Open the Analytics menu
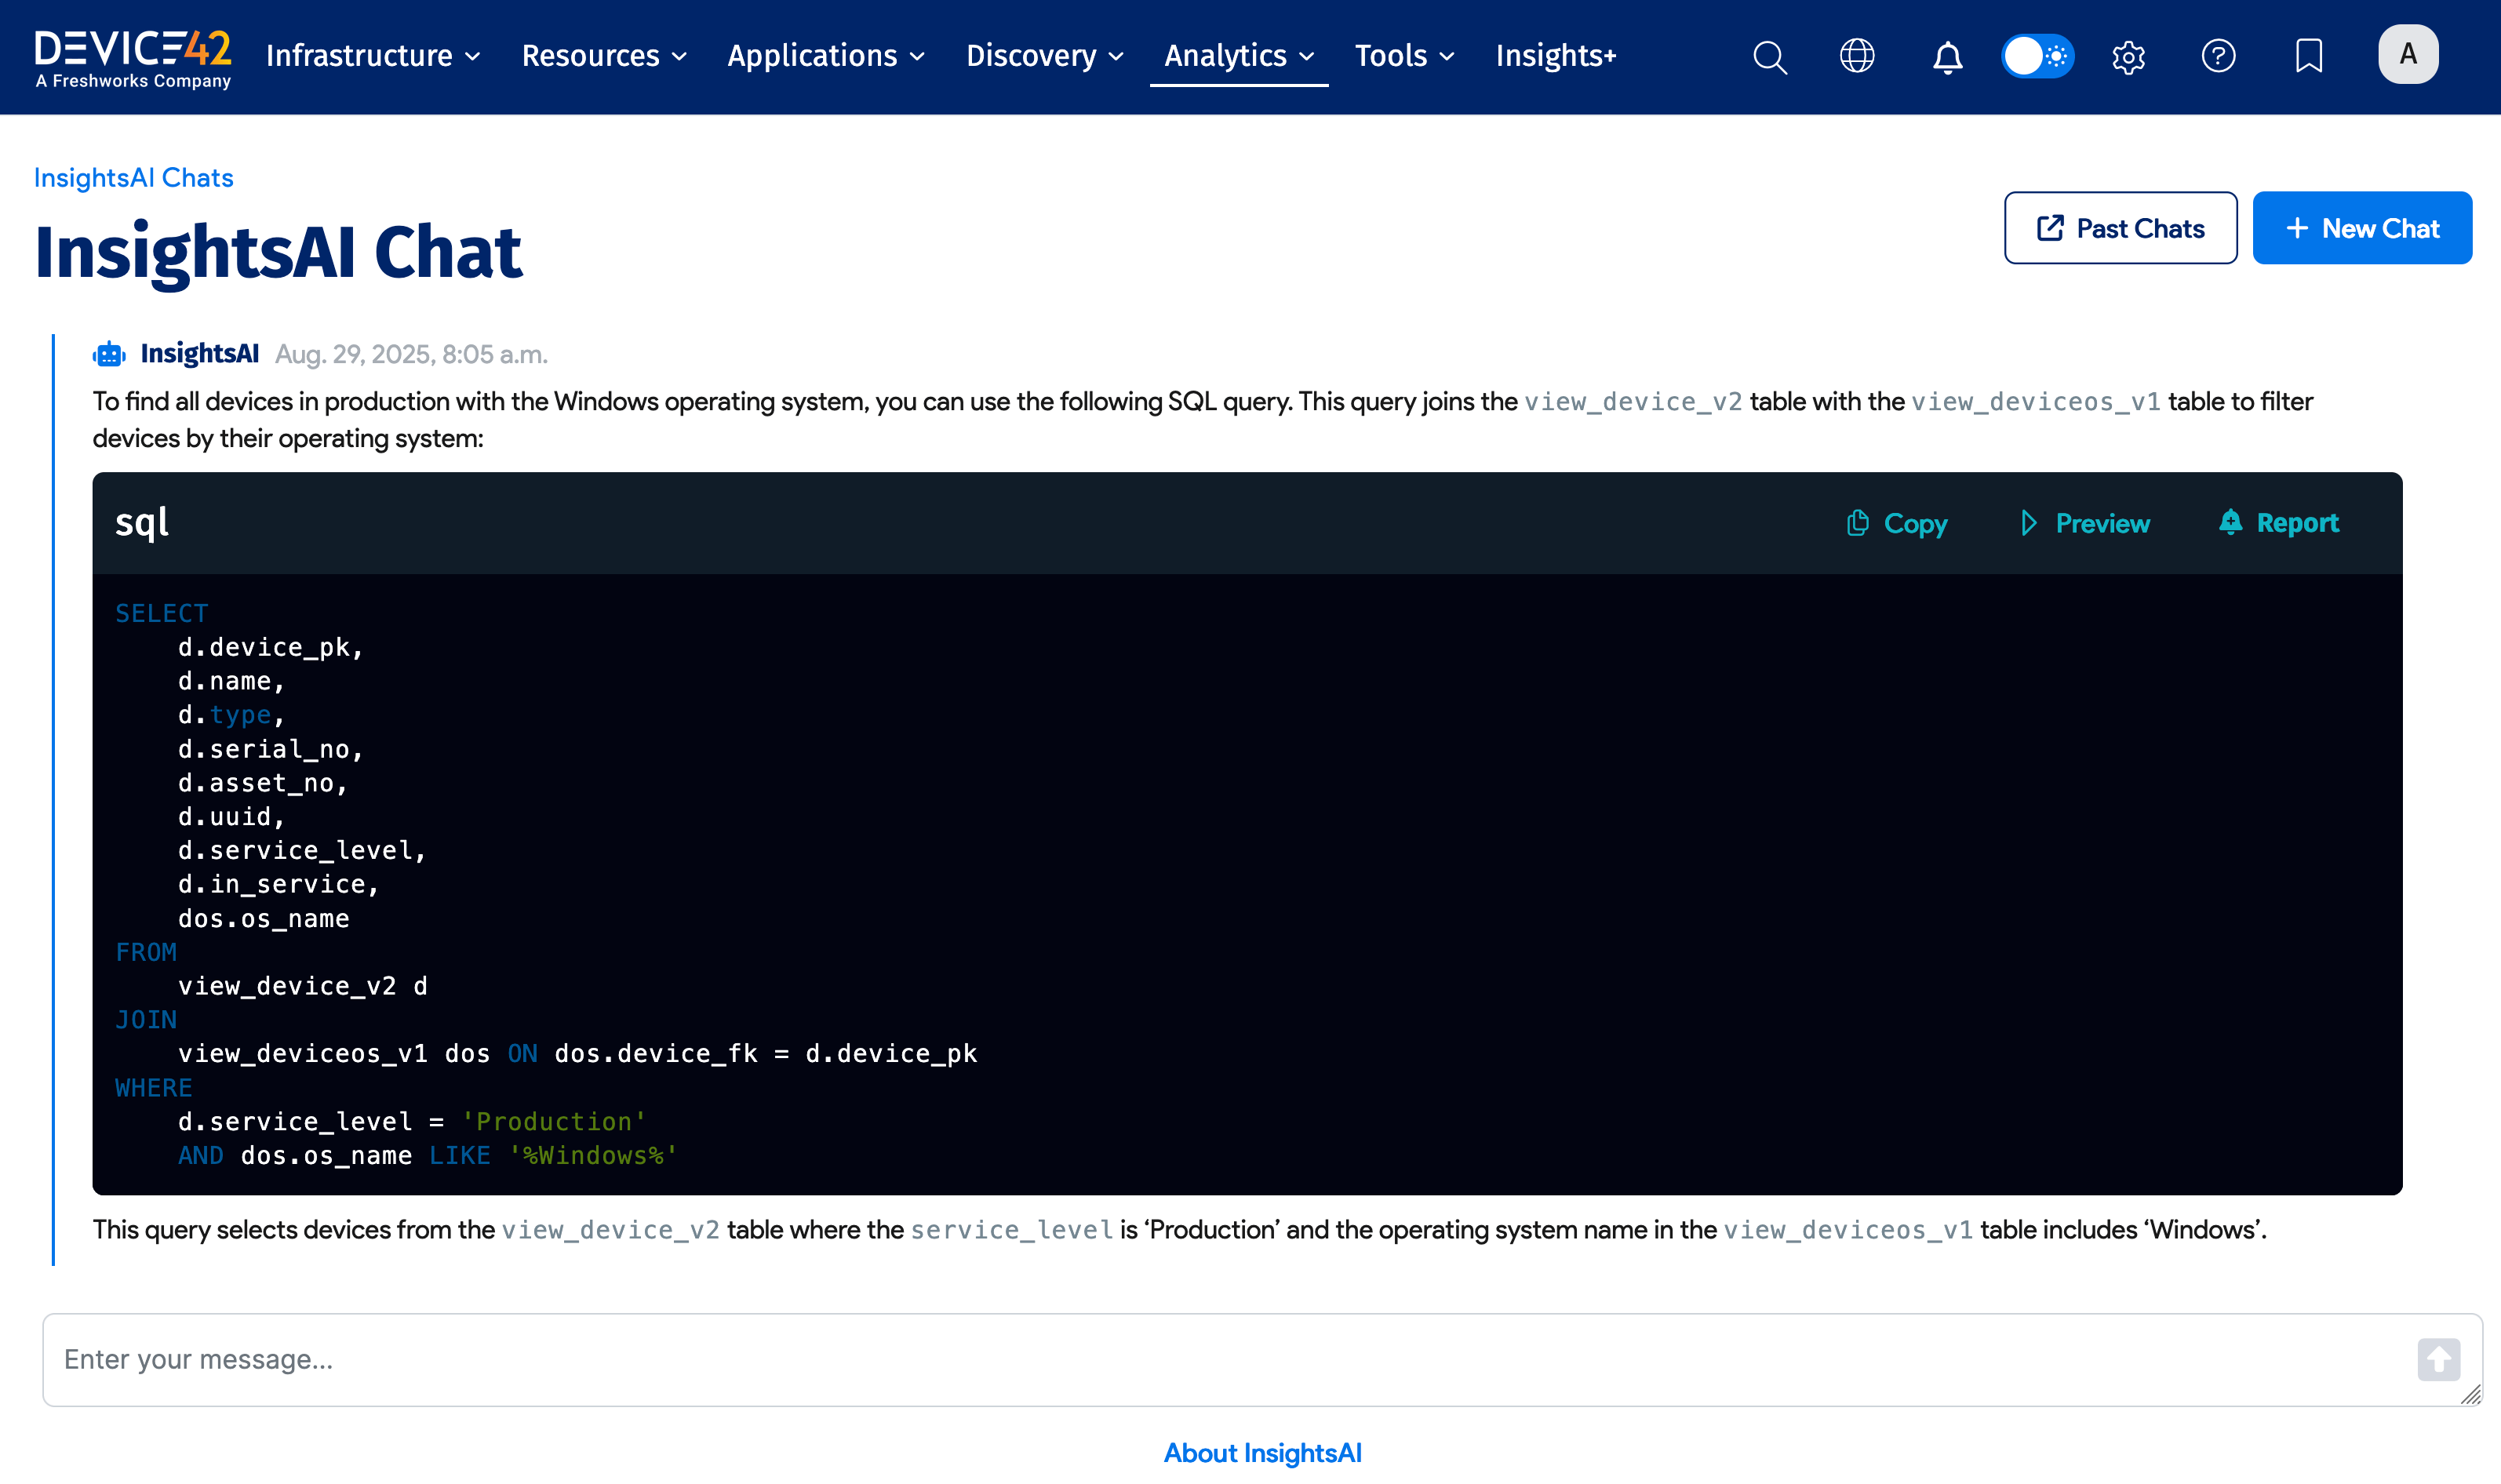Viewport: 2501px width, 1484px height. tap(1238, 56)
